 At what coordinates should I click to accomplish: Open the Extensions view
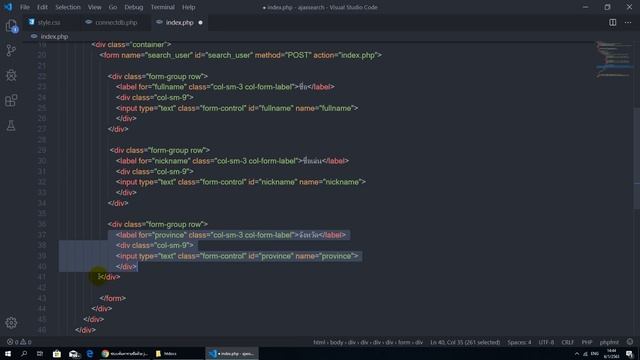click(11, 100)
